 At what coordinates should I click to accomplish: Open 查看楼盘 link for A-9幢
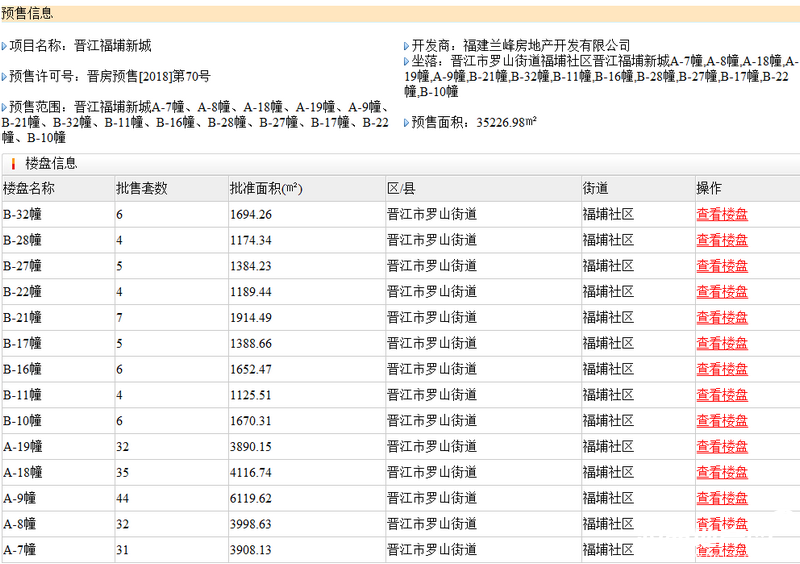pyautogui.click(x=722, y=498)
